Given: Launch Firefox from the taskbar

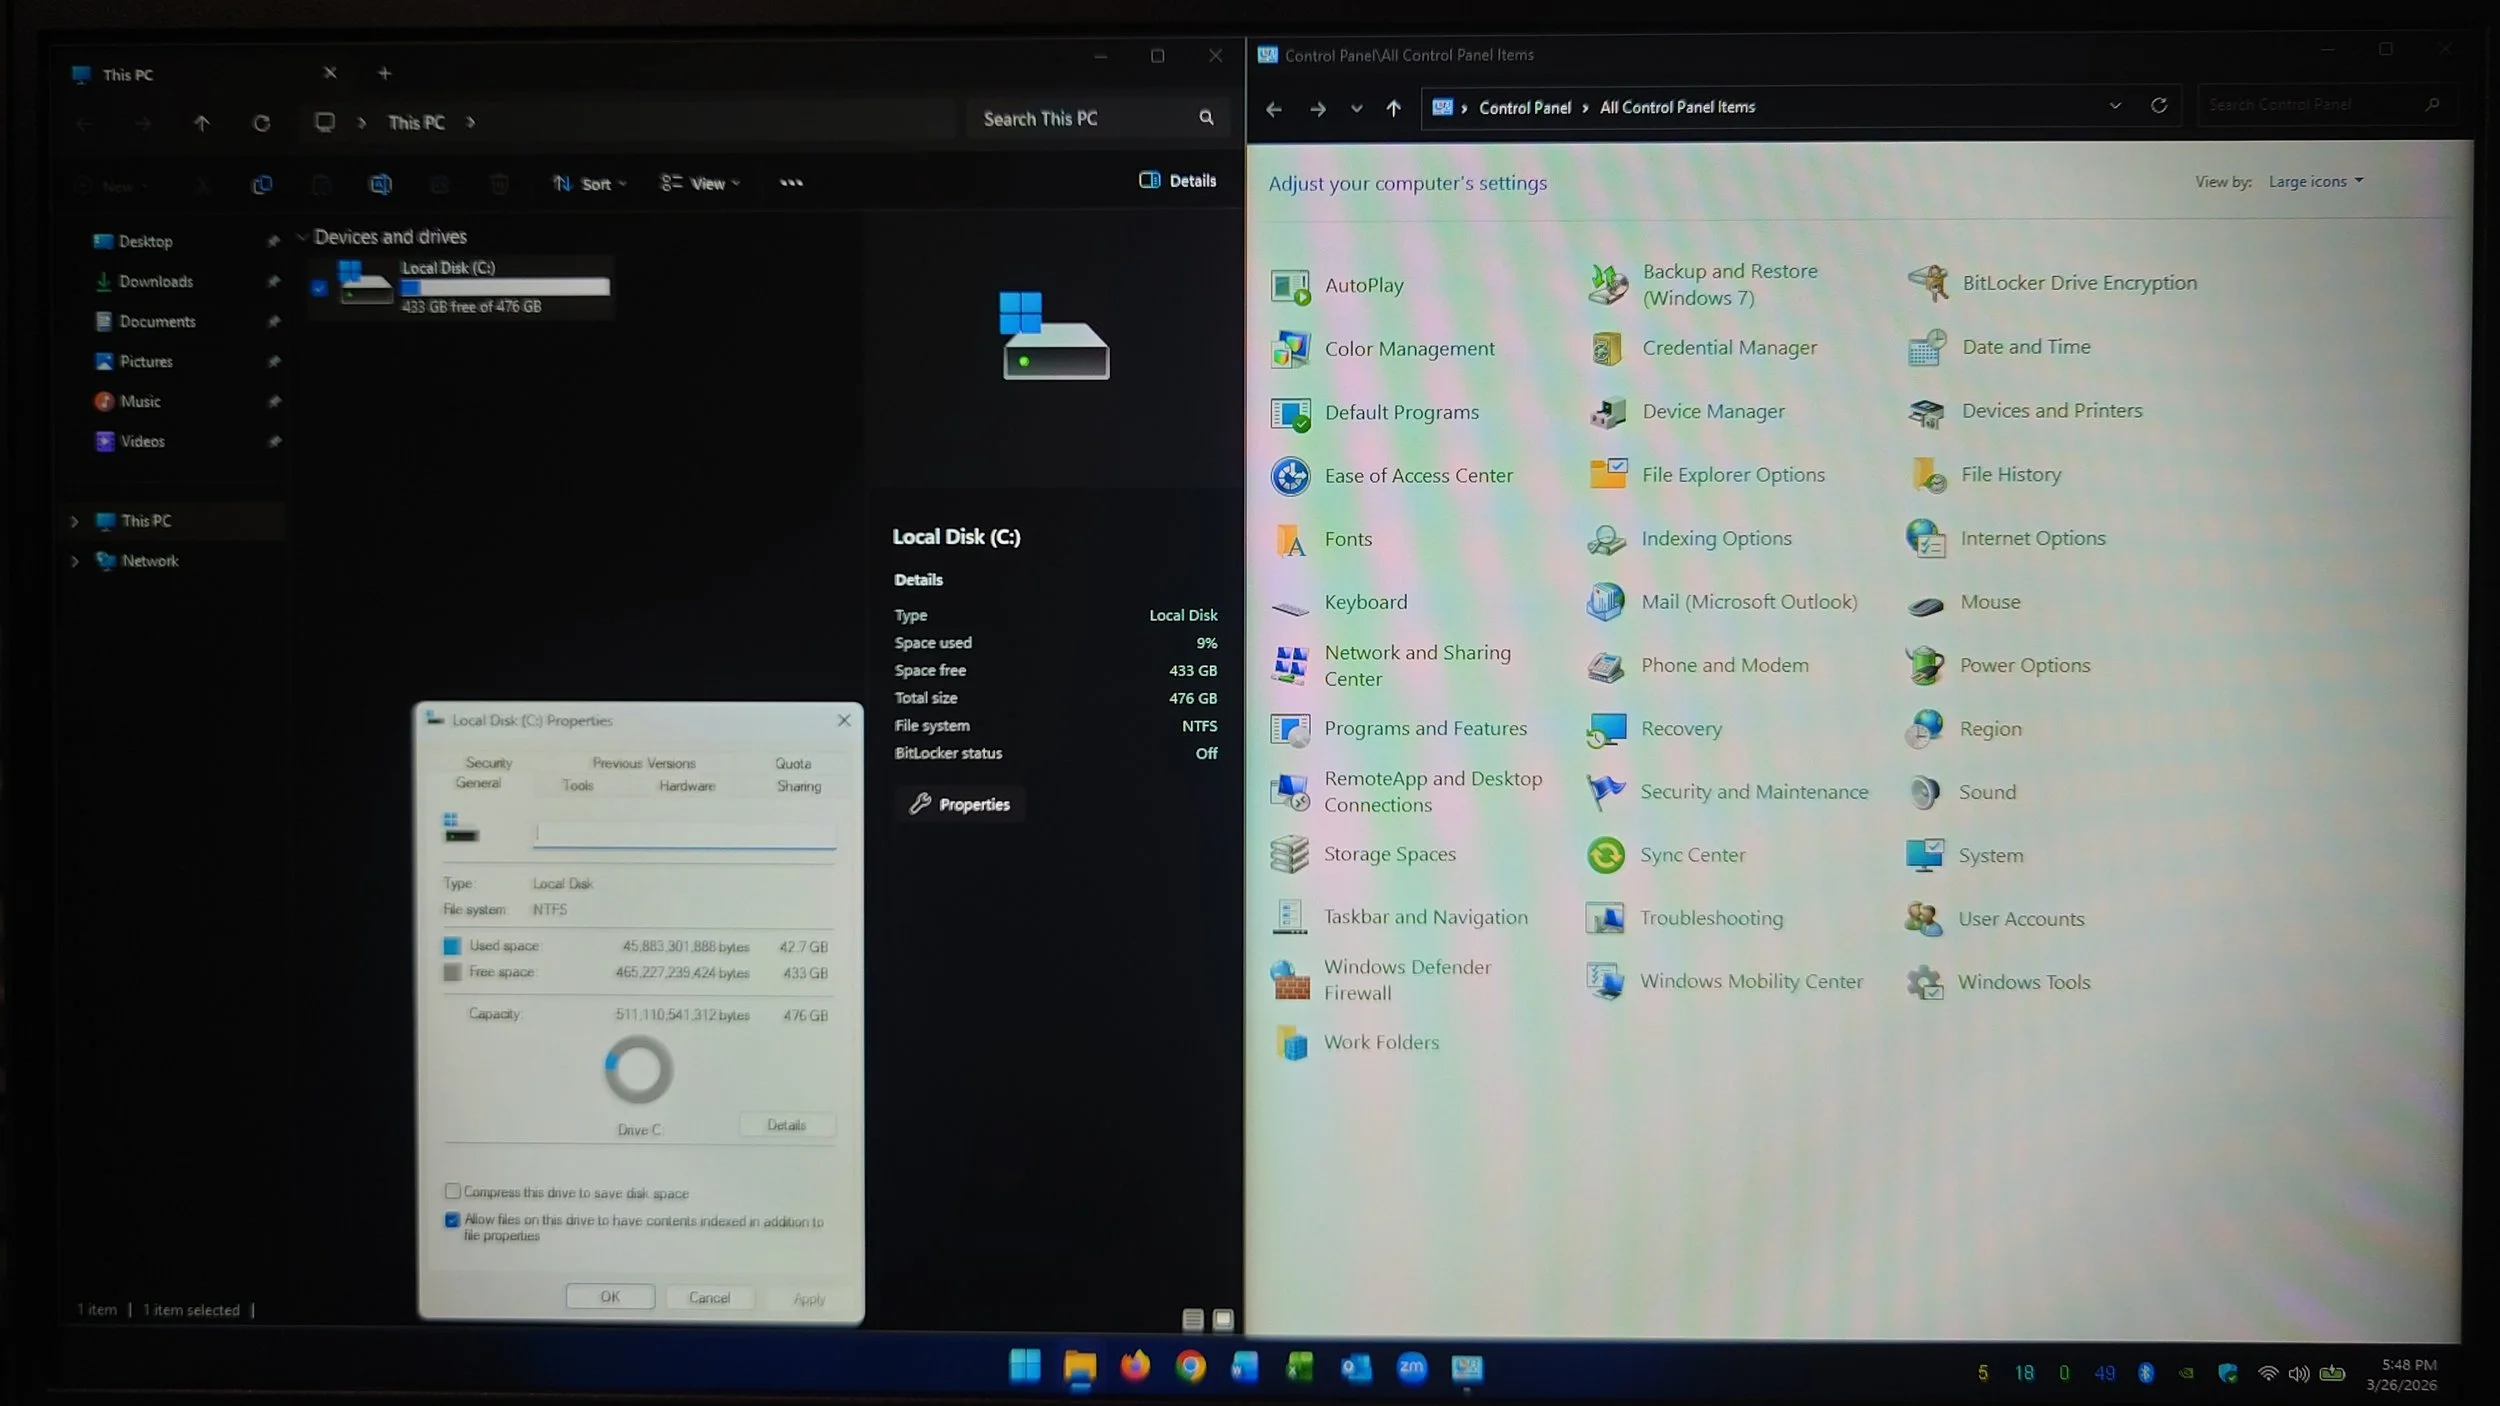Looking at the screenshot, I should (1135, 1367).
